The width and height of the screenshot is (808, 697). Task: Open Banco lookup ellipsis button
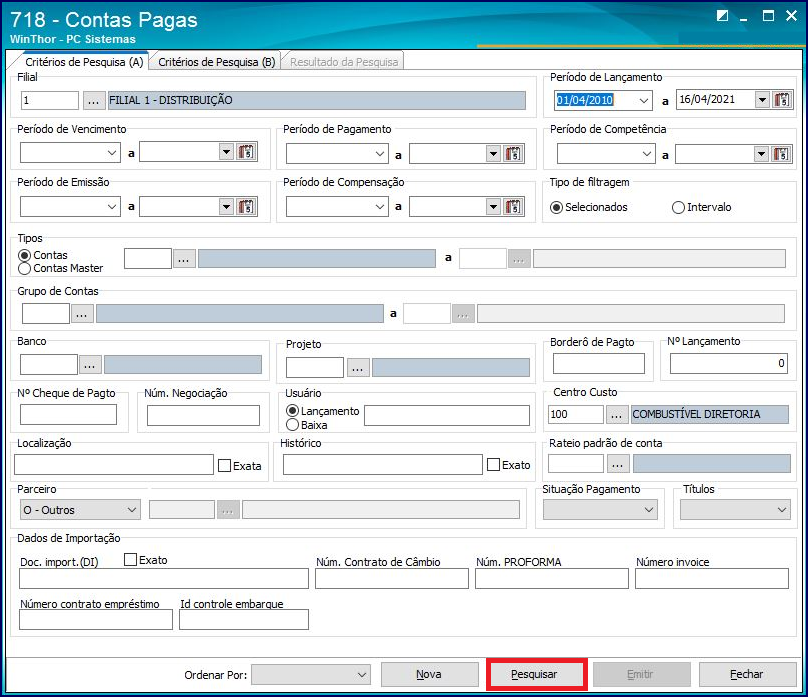(x=90, y=365)
